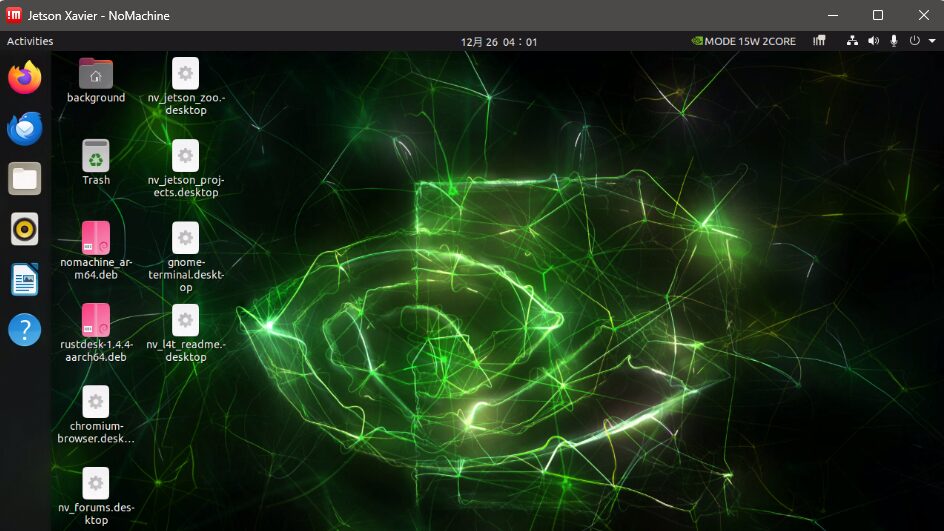This screenshot has width=944, height=531.
Task: Select the nomachine_arm64.deb package file
Action: (x=96, y=238)
